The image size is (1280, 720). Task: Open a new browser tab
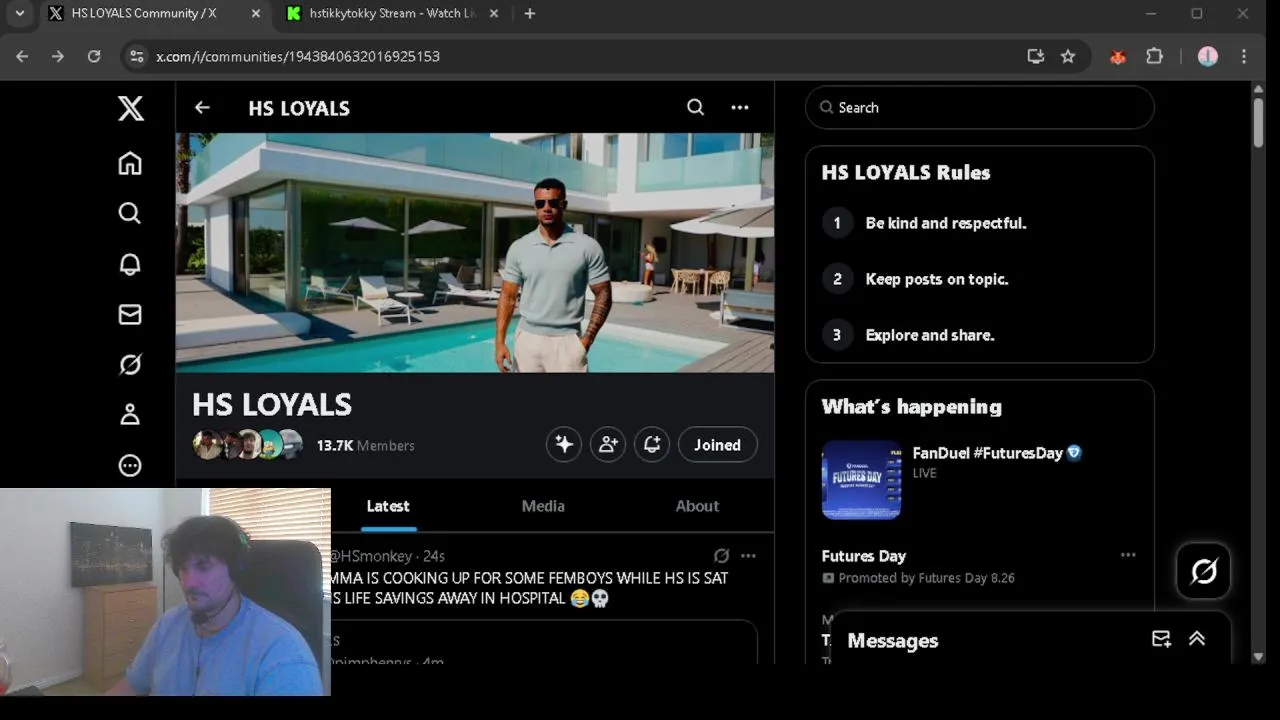point(530,14)
